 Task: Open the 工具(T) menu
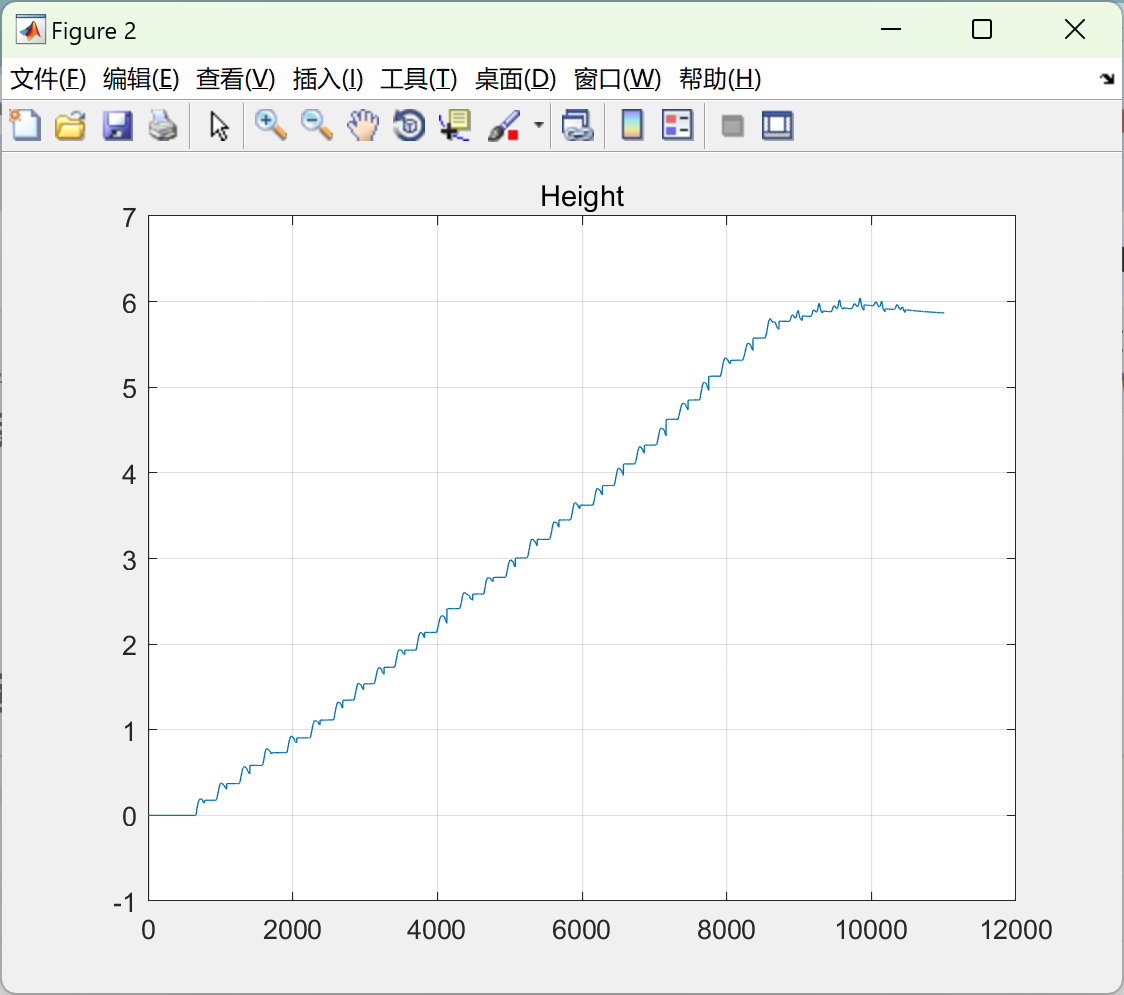click(419, 79)
